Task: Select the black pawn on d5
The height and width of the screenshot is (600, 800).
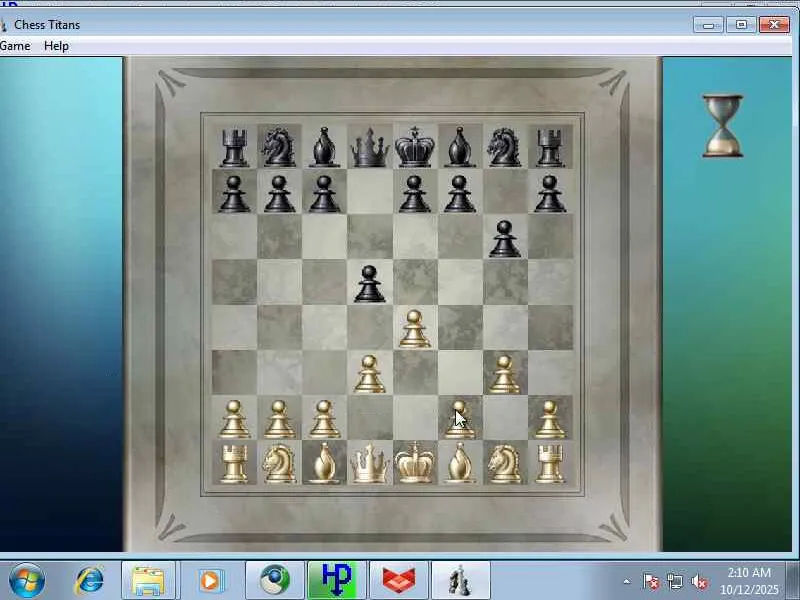Action: (x=369, y=284)
